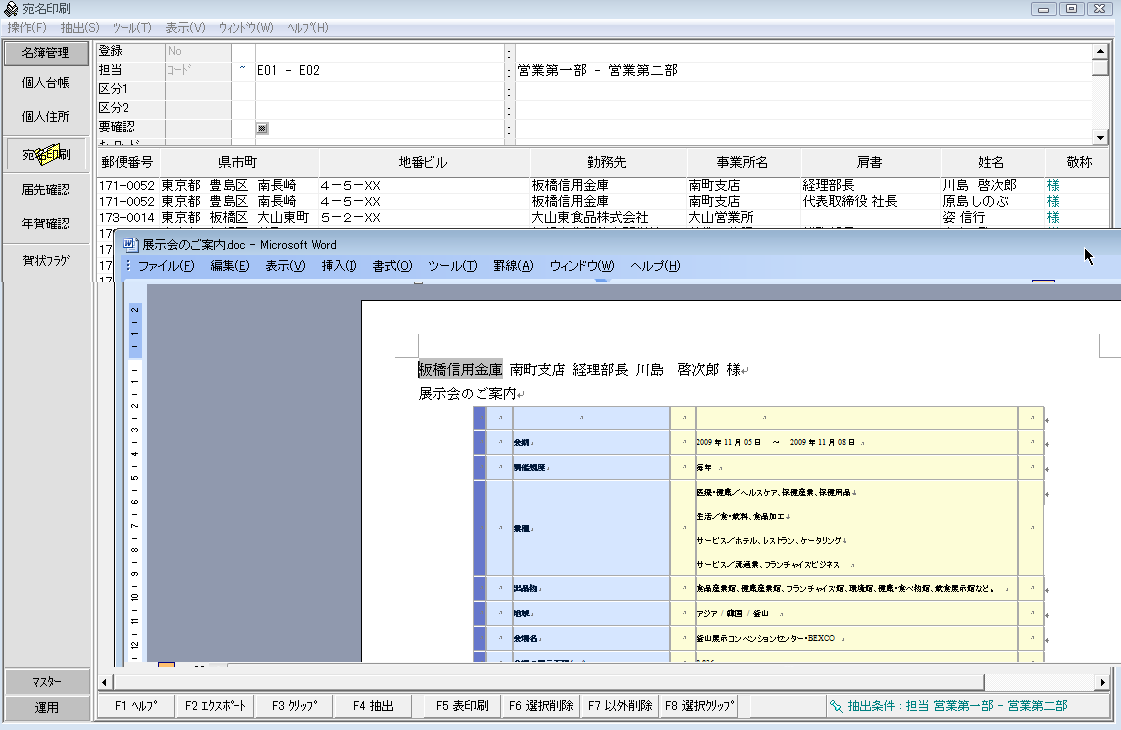Expand the マスター section in sidebar
The width and height of the screenshot is (1121, 730).
coord(46,681)
